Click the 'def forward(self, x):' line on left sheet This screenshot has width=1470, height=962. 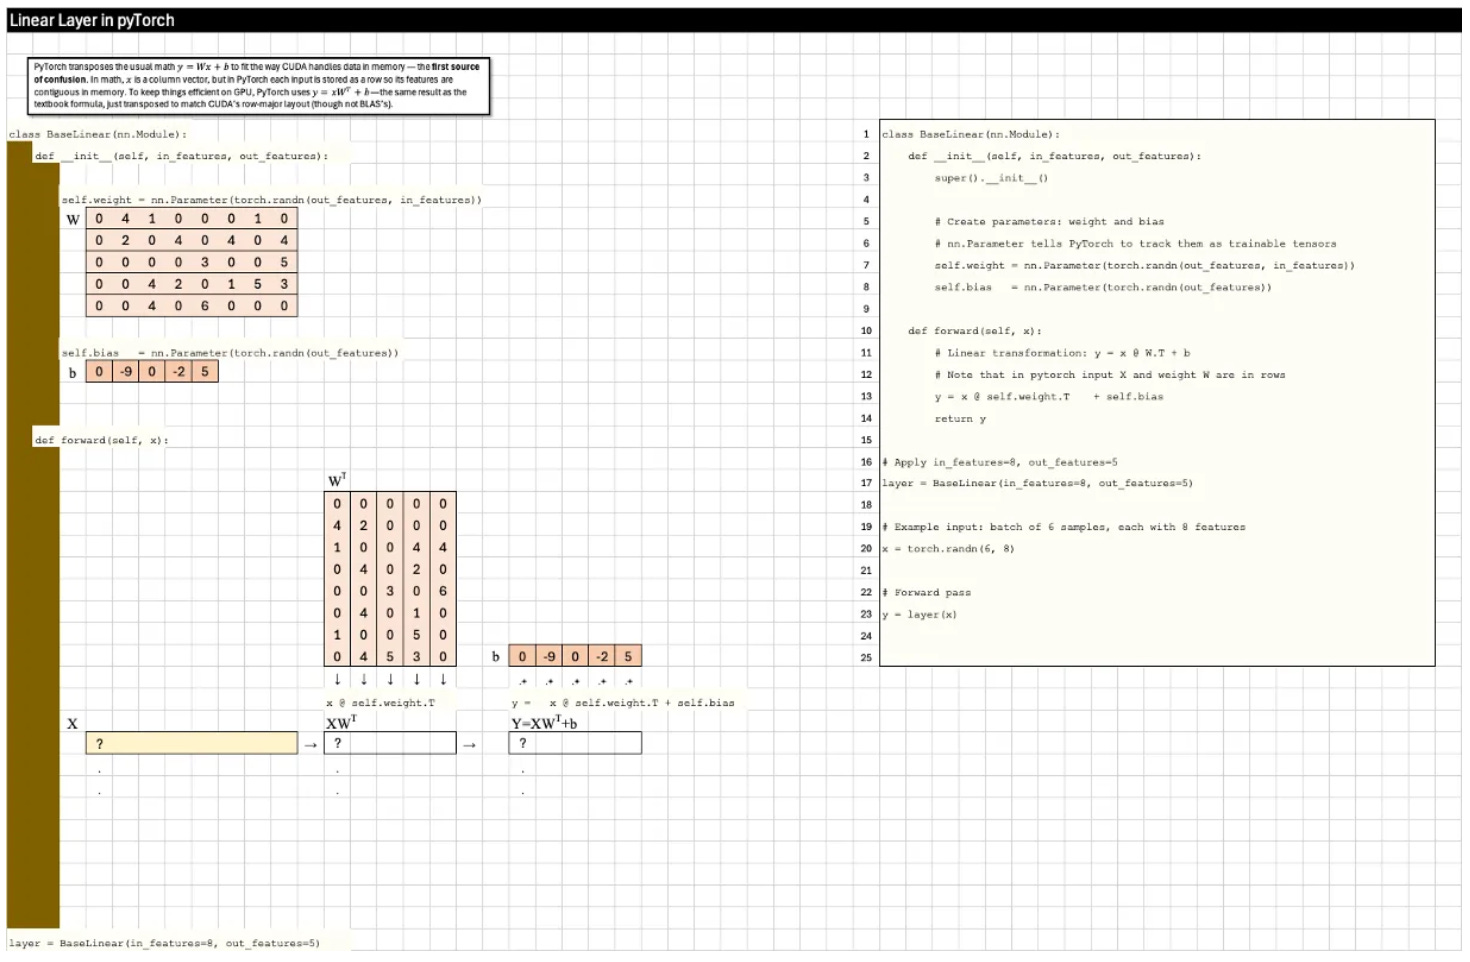(101, 440)
